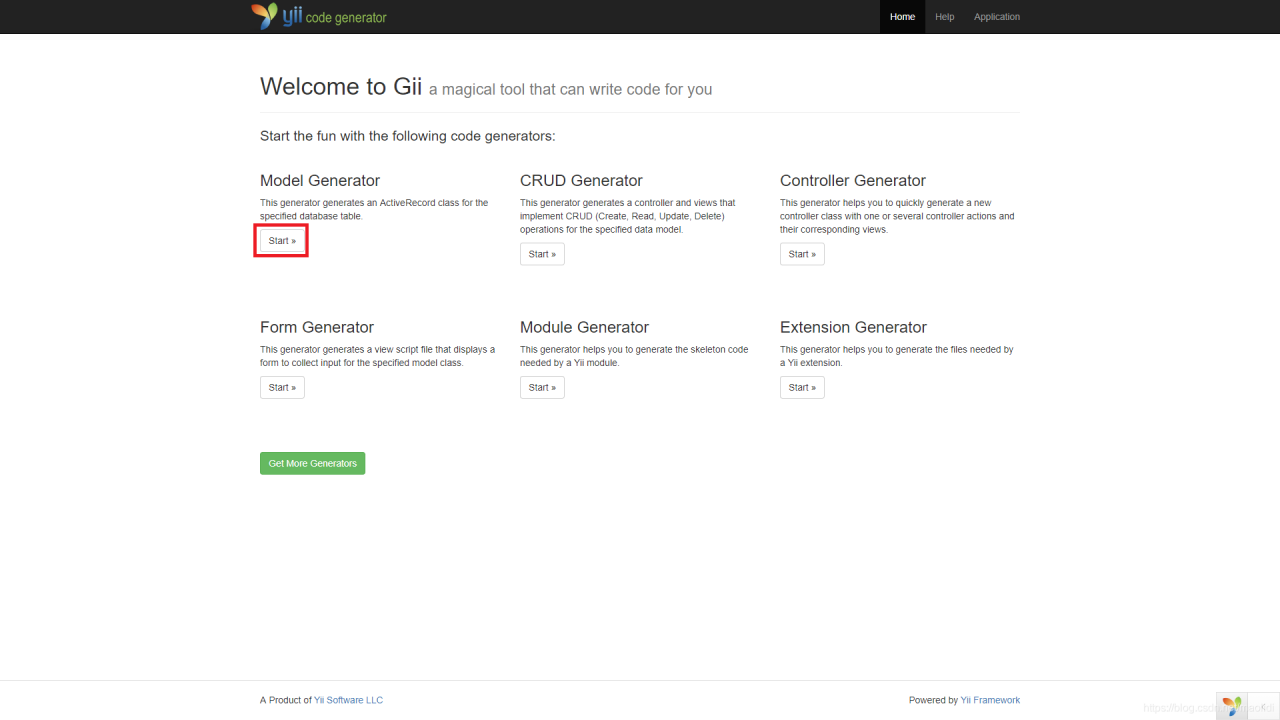Start the Extension Generator
The height and width of the screenshot is (720, 1280).
[x=802, y=387]
